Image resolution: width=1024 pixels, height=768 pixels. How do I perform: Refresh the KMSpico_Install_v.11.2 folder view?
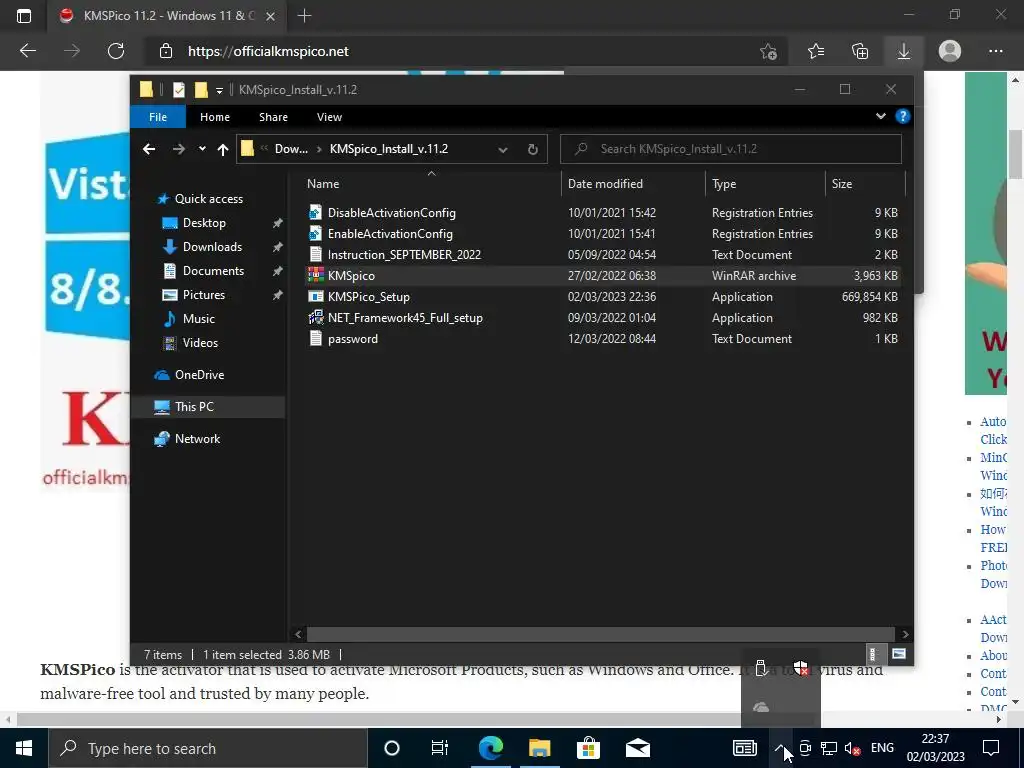533,149
